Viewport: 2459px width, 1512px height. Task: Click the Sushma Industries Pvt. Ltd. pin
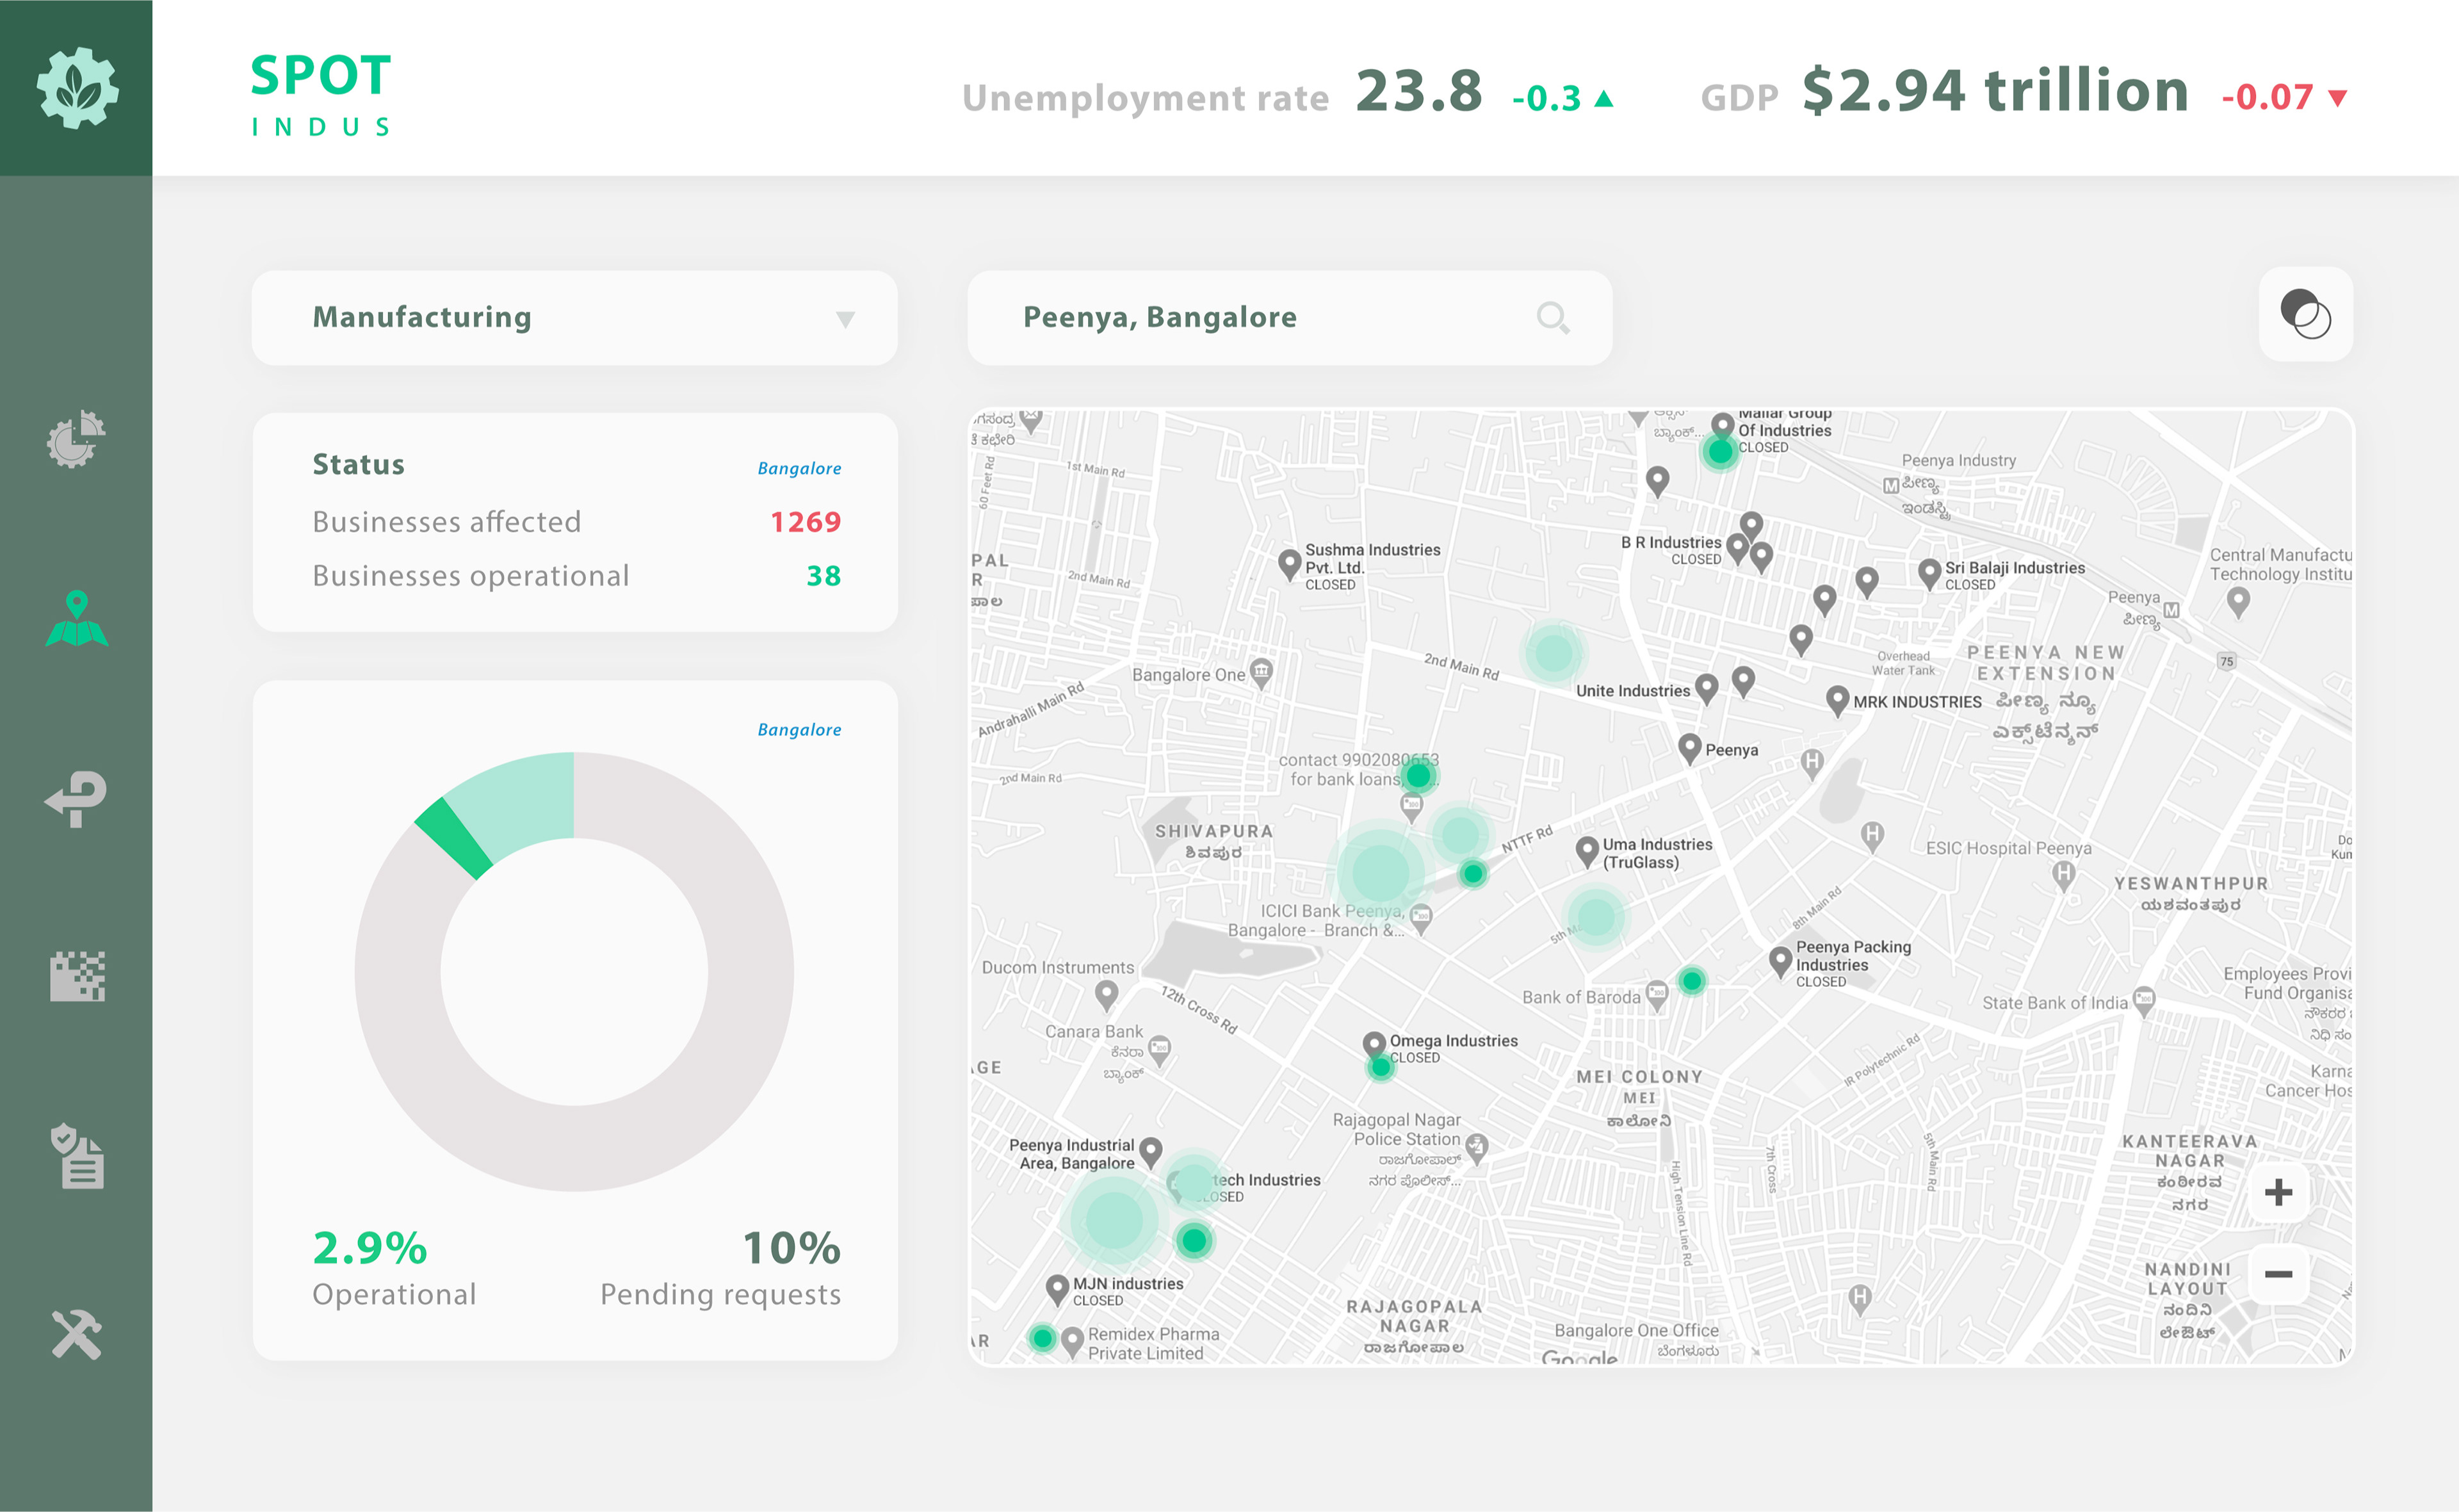1289,562
